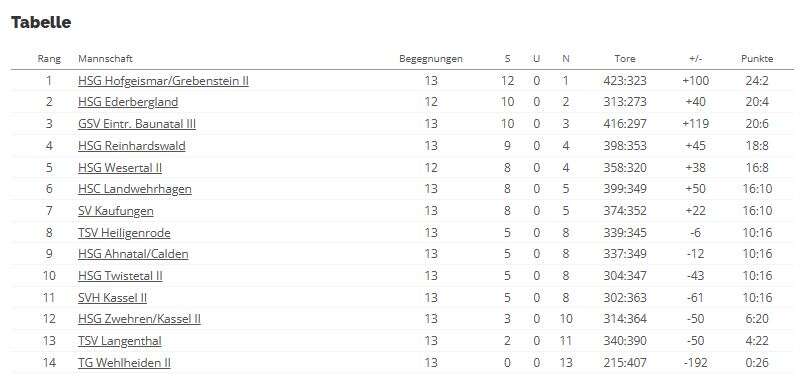Click TG Wehlheiden II link
802x383 pixels.
coord(124,363)
